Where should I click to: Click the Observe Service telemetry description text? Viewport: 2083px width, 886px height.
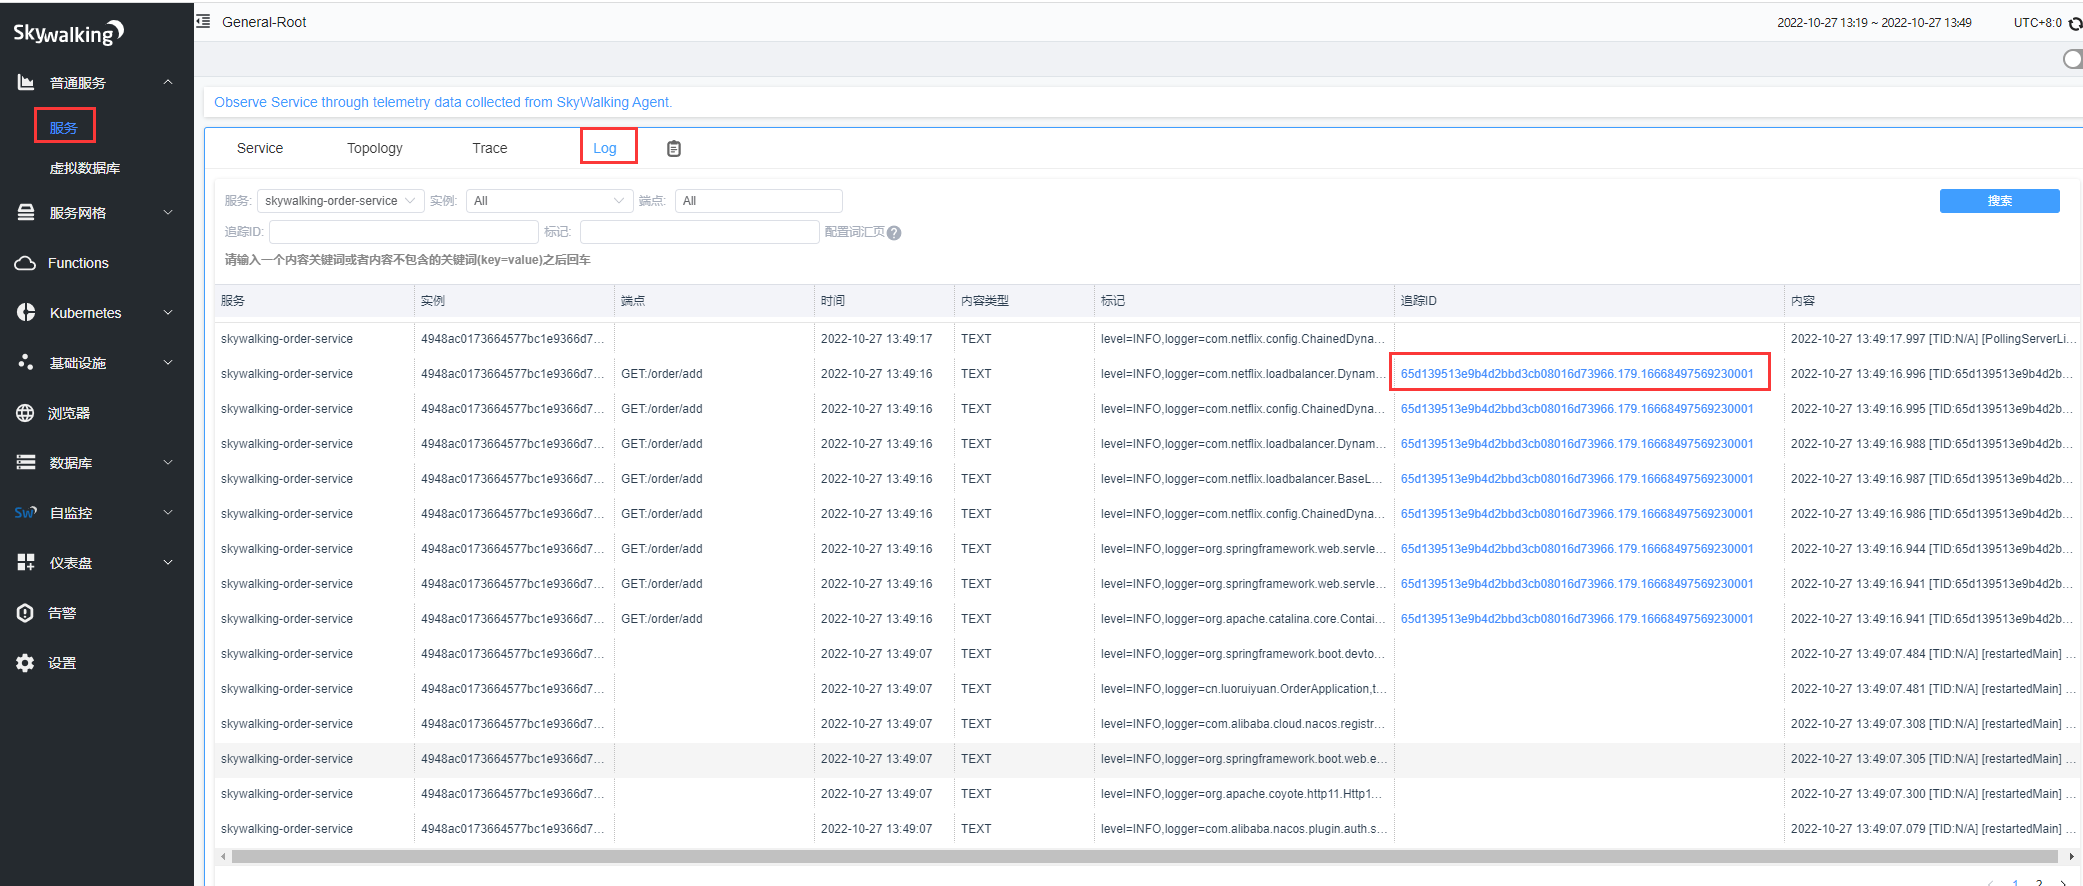(443, 102)
